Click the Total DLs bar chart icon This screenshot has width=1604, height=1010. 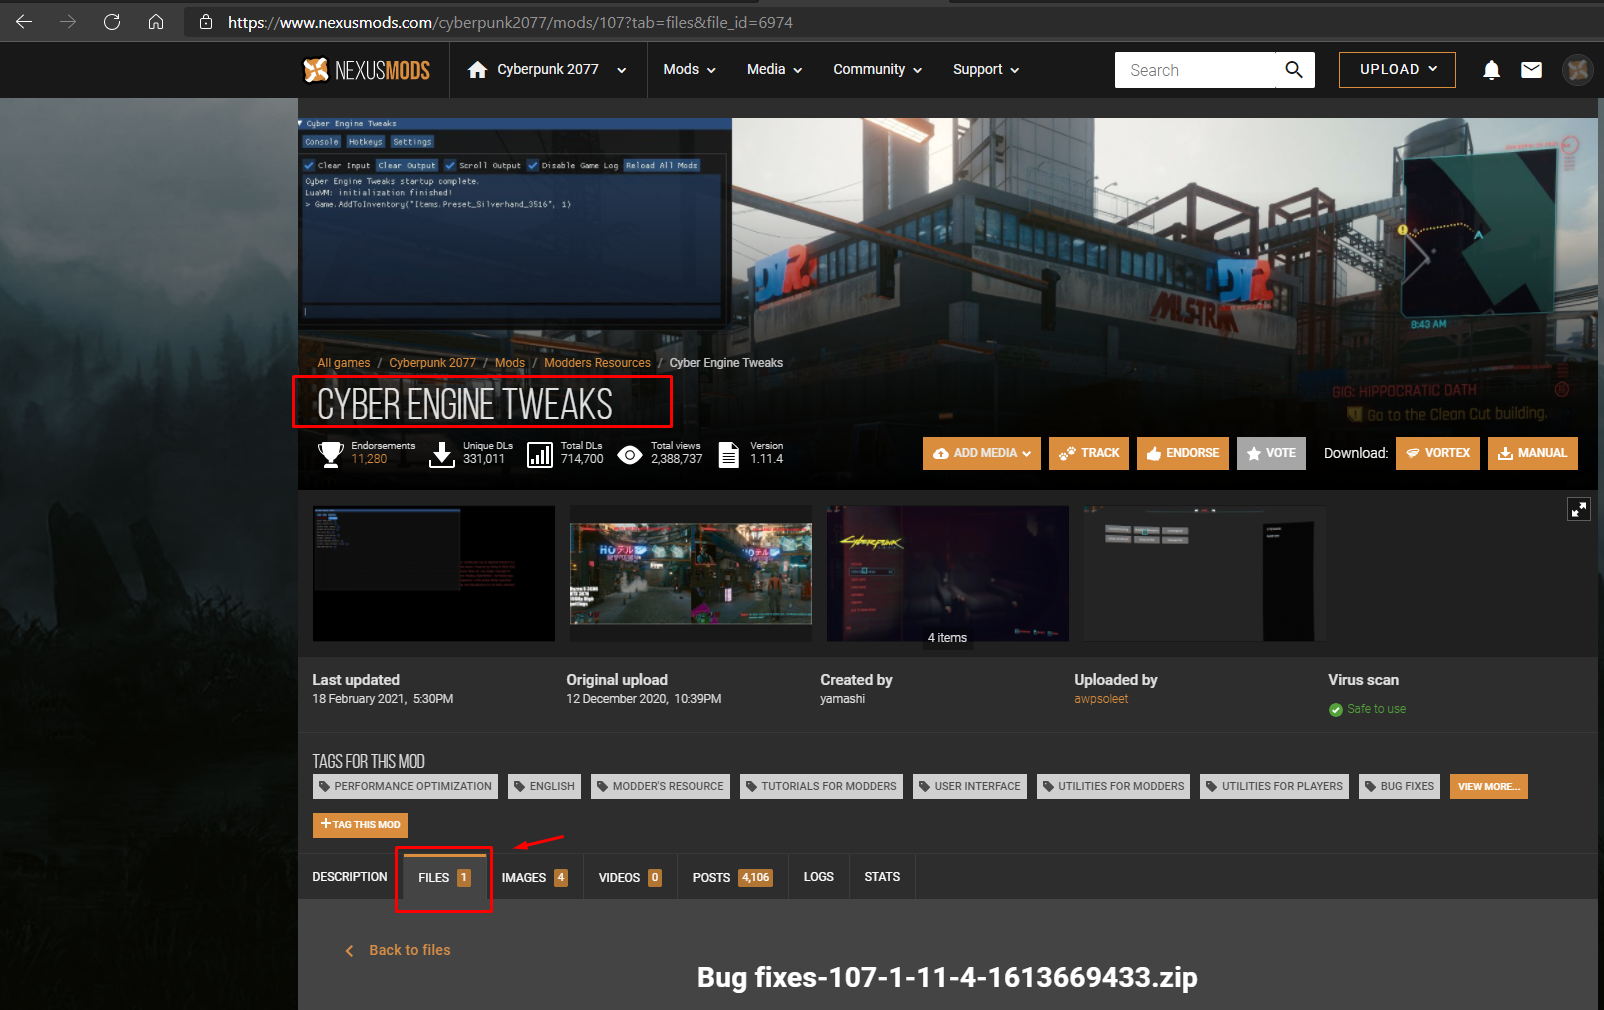click(x=540, y=455)
